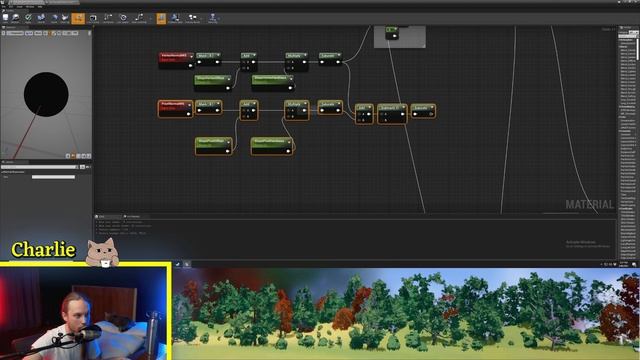The image size is (640, 360).
Task: Click the first taskbar icon beside the webcam overlay
Action: coord(178,264)
